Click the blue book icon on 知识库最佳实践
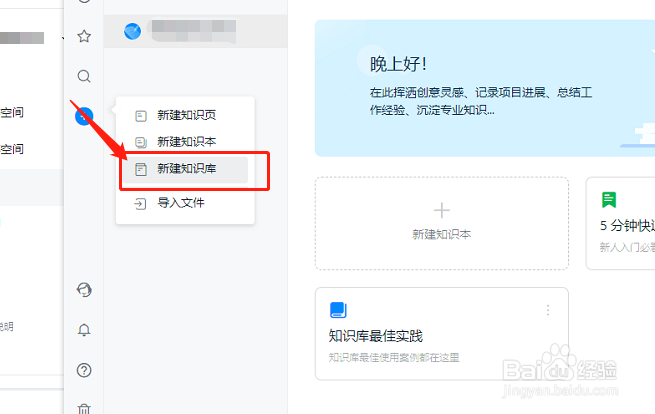655x414 pixels. (338, 310)
